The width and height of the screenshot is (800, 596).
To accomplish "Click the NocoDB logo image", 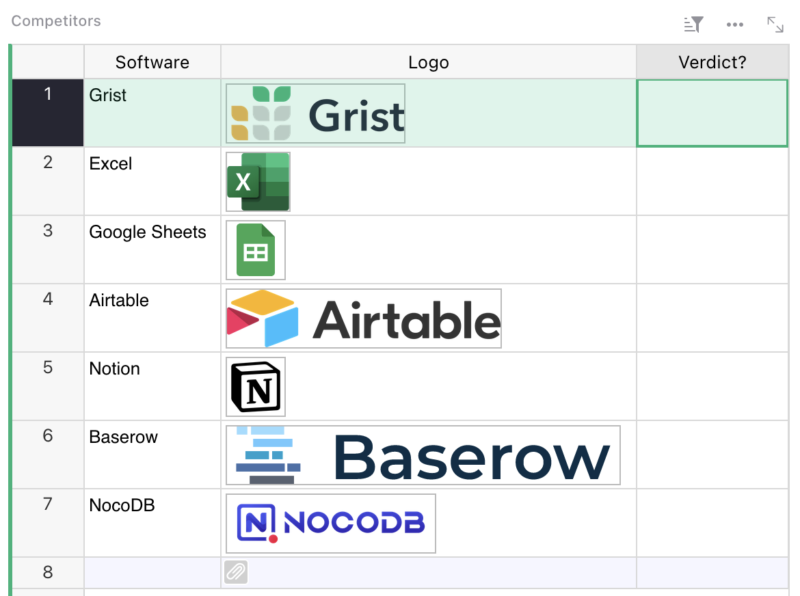I will [330, 523].
